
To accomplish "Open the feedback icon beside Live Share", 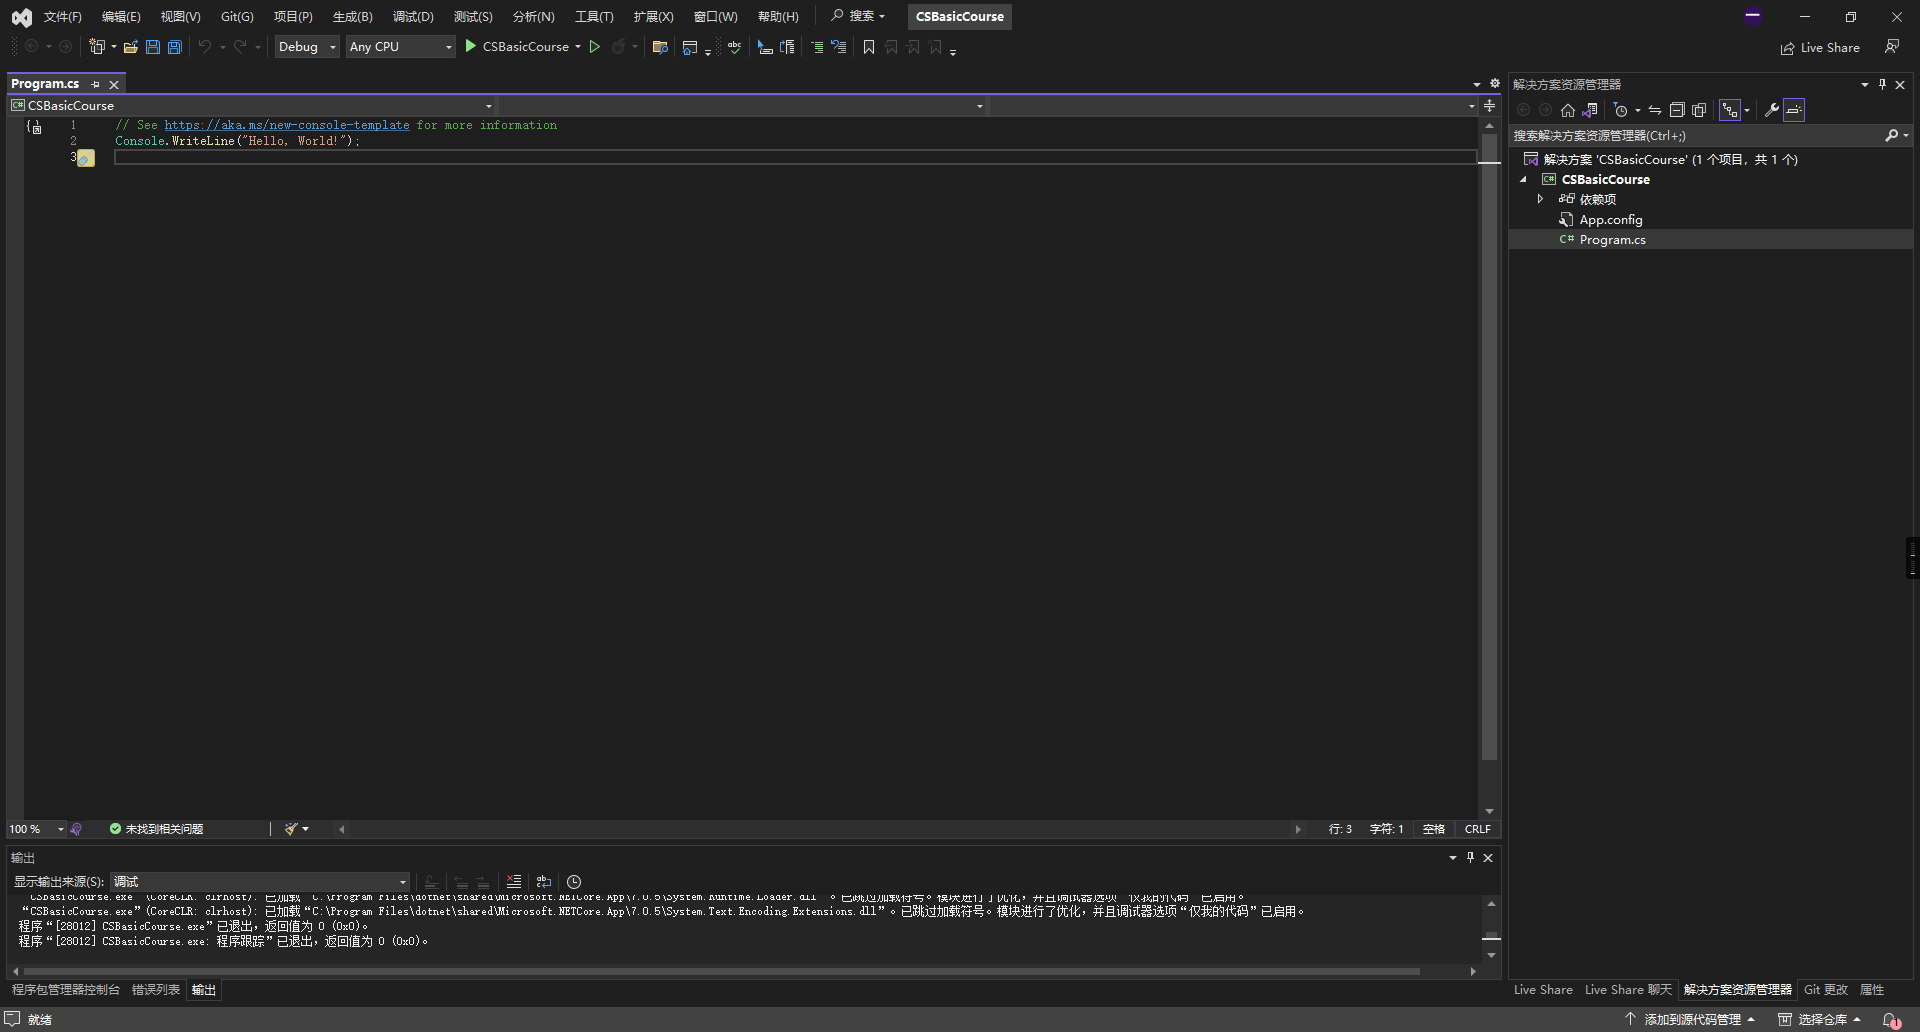I will (x=1891, y=47).
